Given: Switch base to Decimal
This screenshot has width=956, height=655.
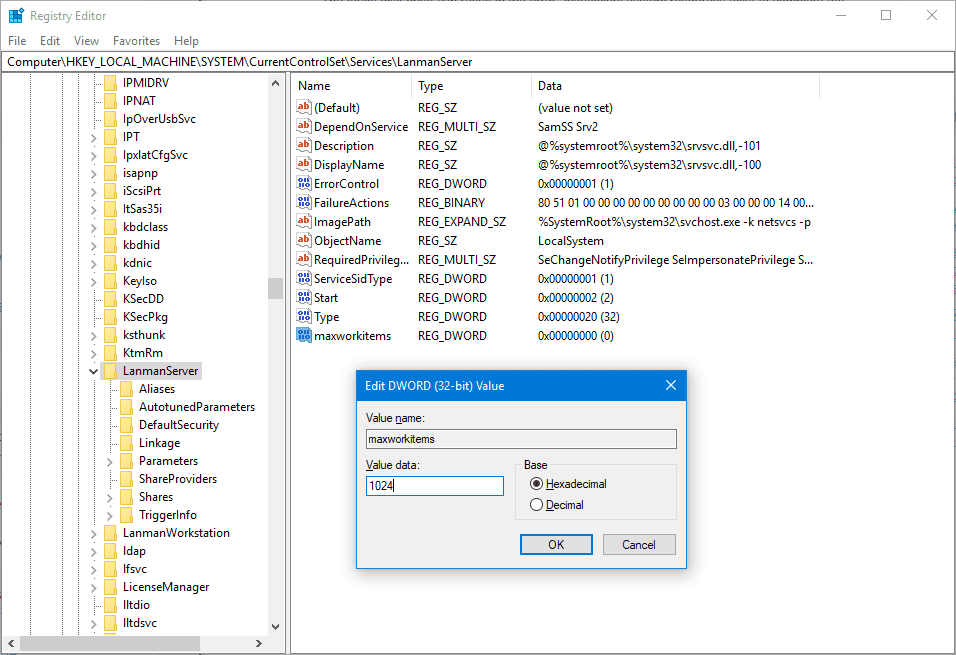Looking at the screenshot, I should [x=536, y=505].
